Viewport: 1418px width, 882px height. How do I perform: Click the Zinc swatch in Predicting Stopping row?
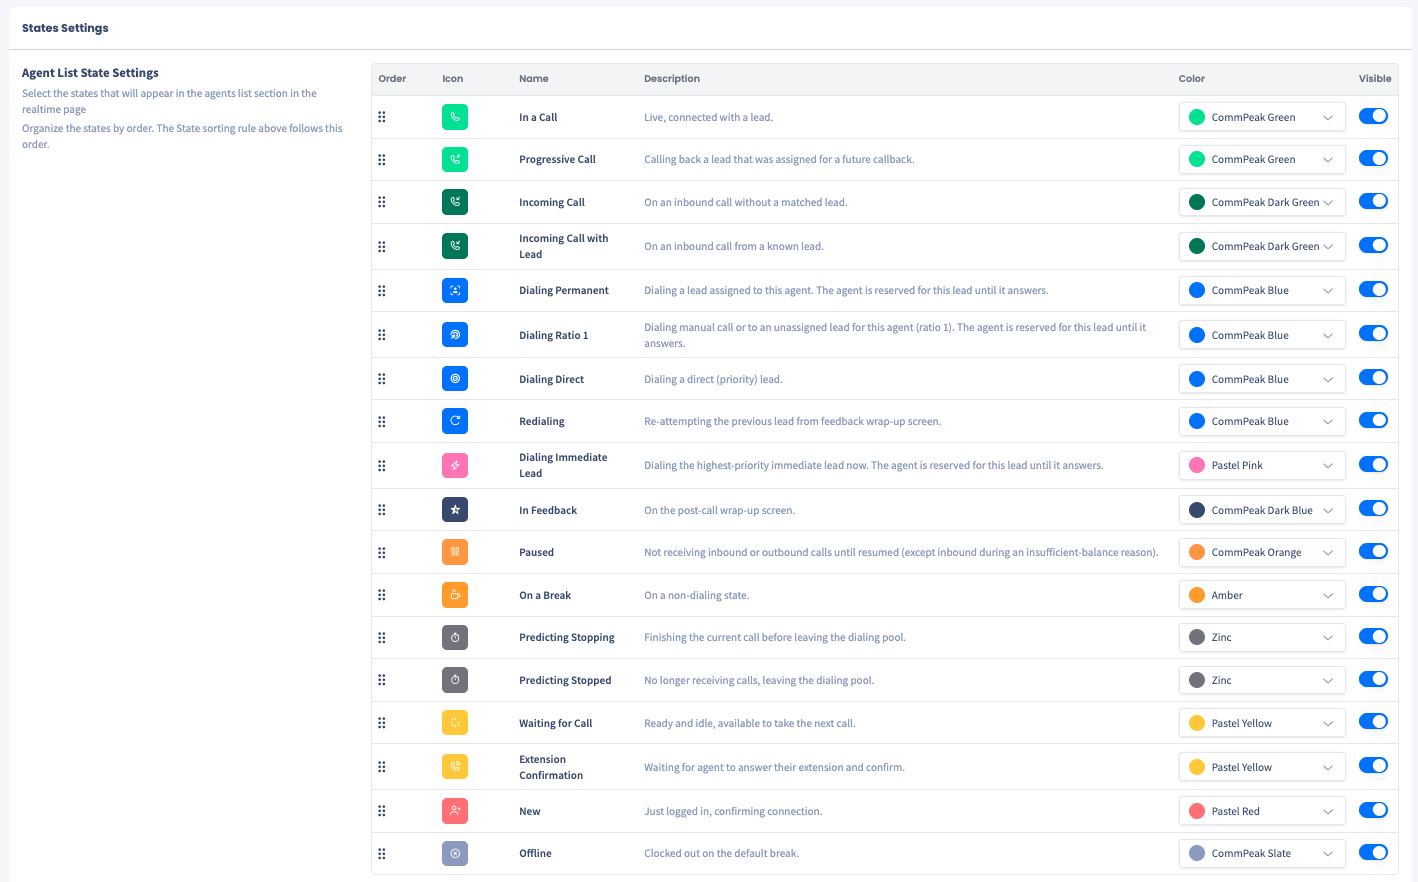[x=1197, y=637]
